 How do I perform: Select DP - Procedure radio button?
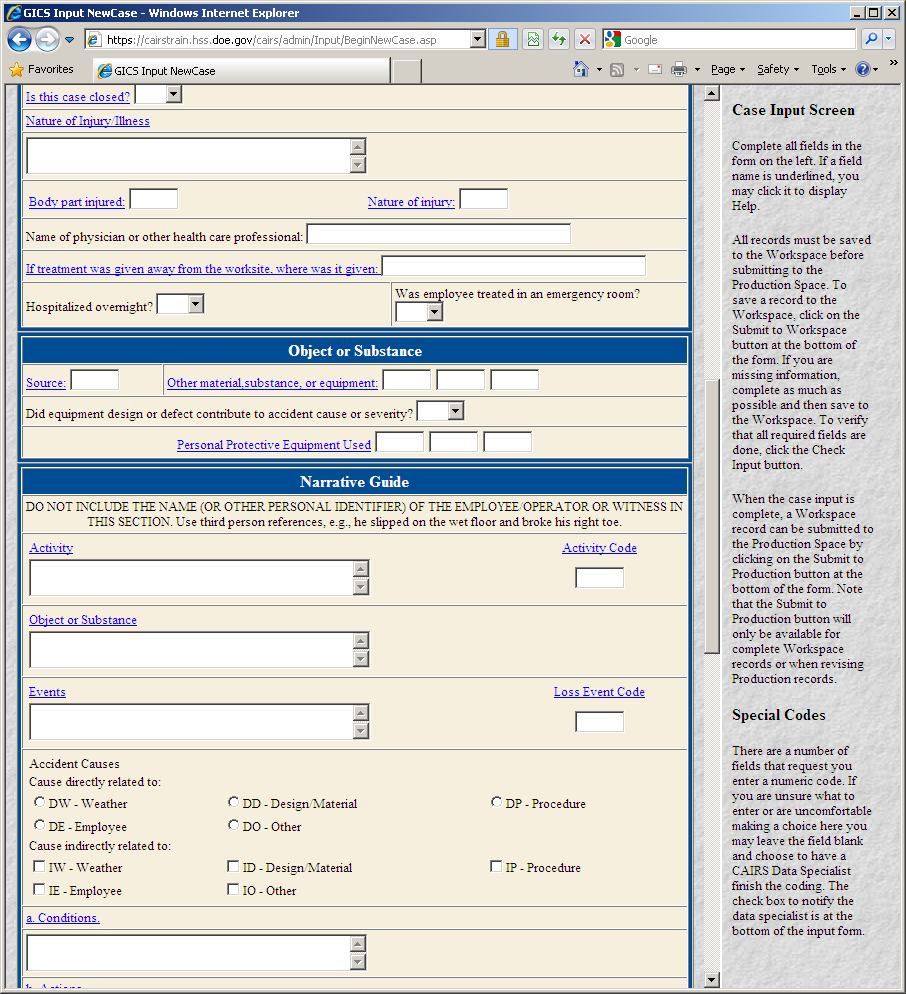[x=496, y=802]
